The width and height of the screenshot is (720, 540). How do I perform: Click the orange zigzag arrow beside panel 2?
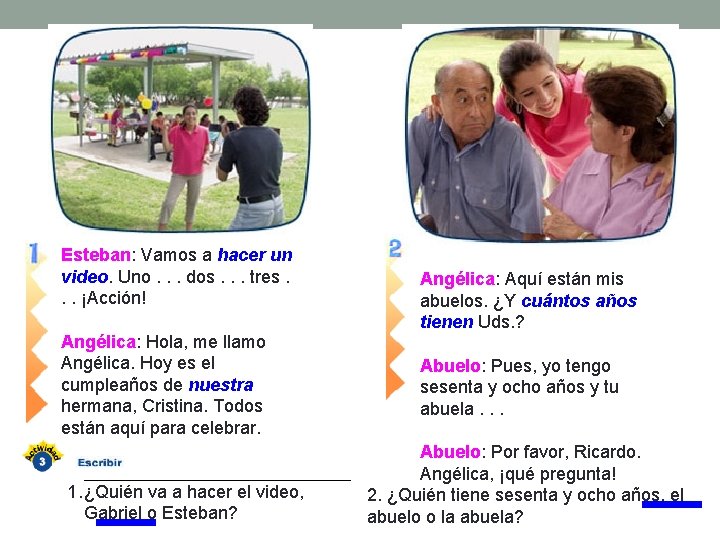(395, 329)
